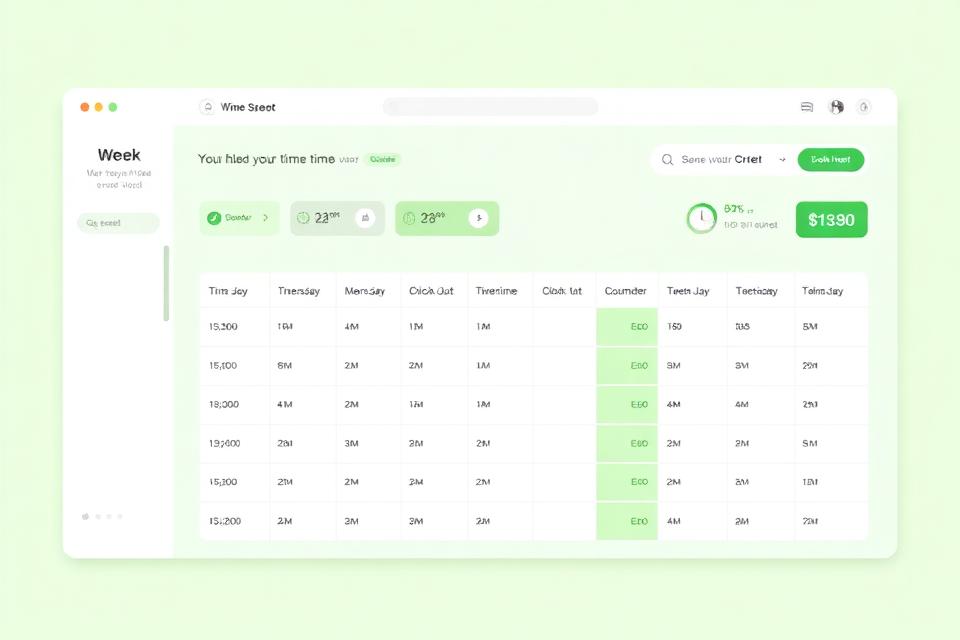This screenshot has height=640, width=960.
Task: Select the first pagination dot in sidebar
Action: click(85, 516)
